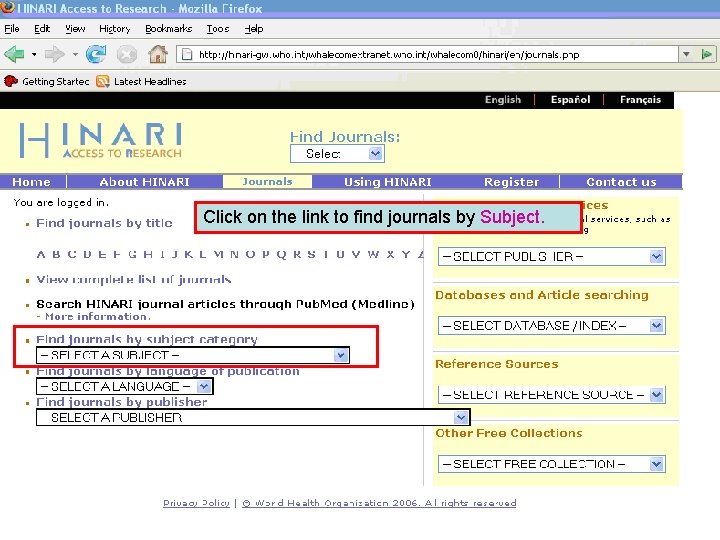Switch language to Français

tap(640, 100)
